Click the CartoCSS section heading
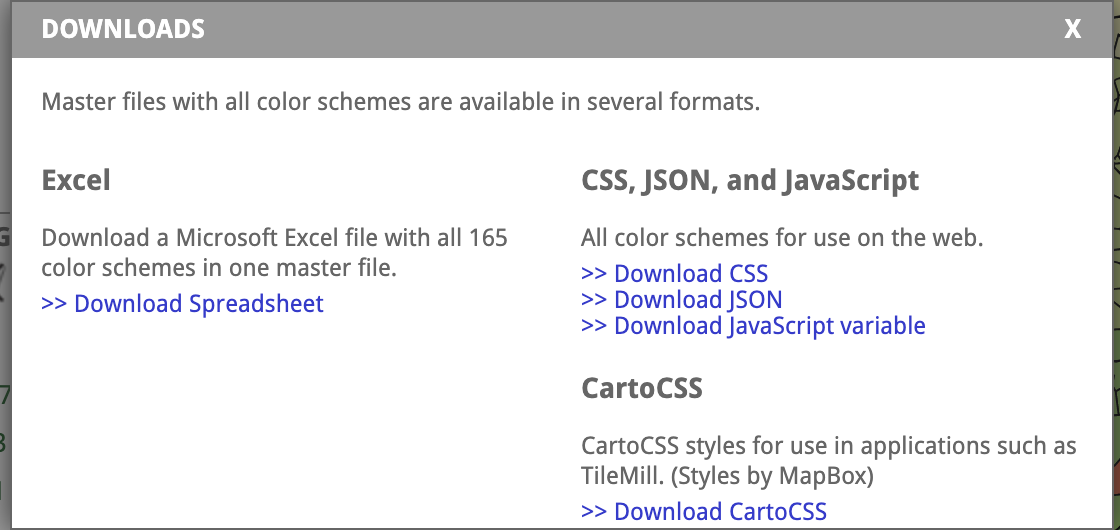Screen dimensions: 1120x530 pyautogui.click(x=642, y=387)
